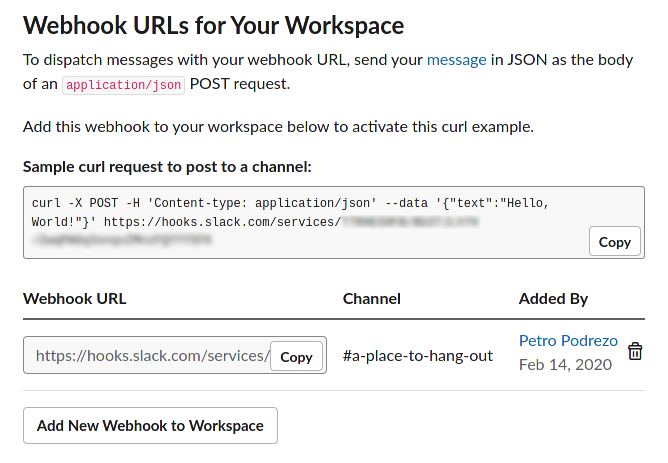Click the 'Feb 14, 2020' date

(x=565, y=365)
